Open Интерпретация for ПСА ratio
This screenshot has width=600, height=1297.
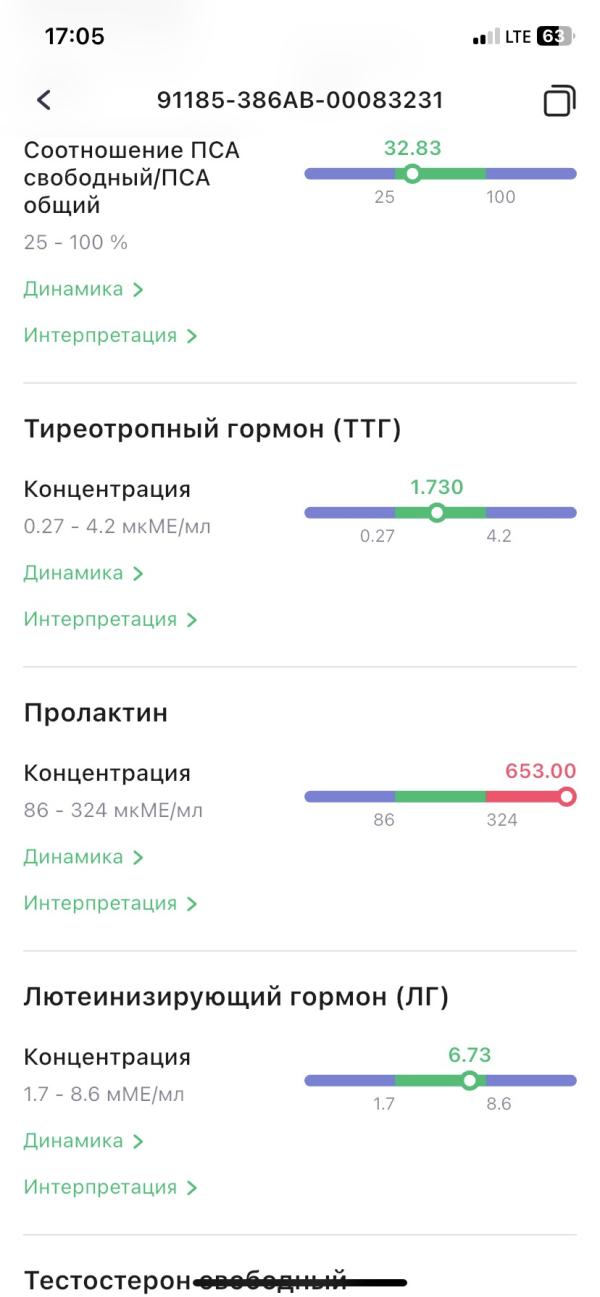coord(110,335)
